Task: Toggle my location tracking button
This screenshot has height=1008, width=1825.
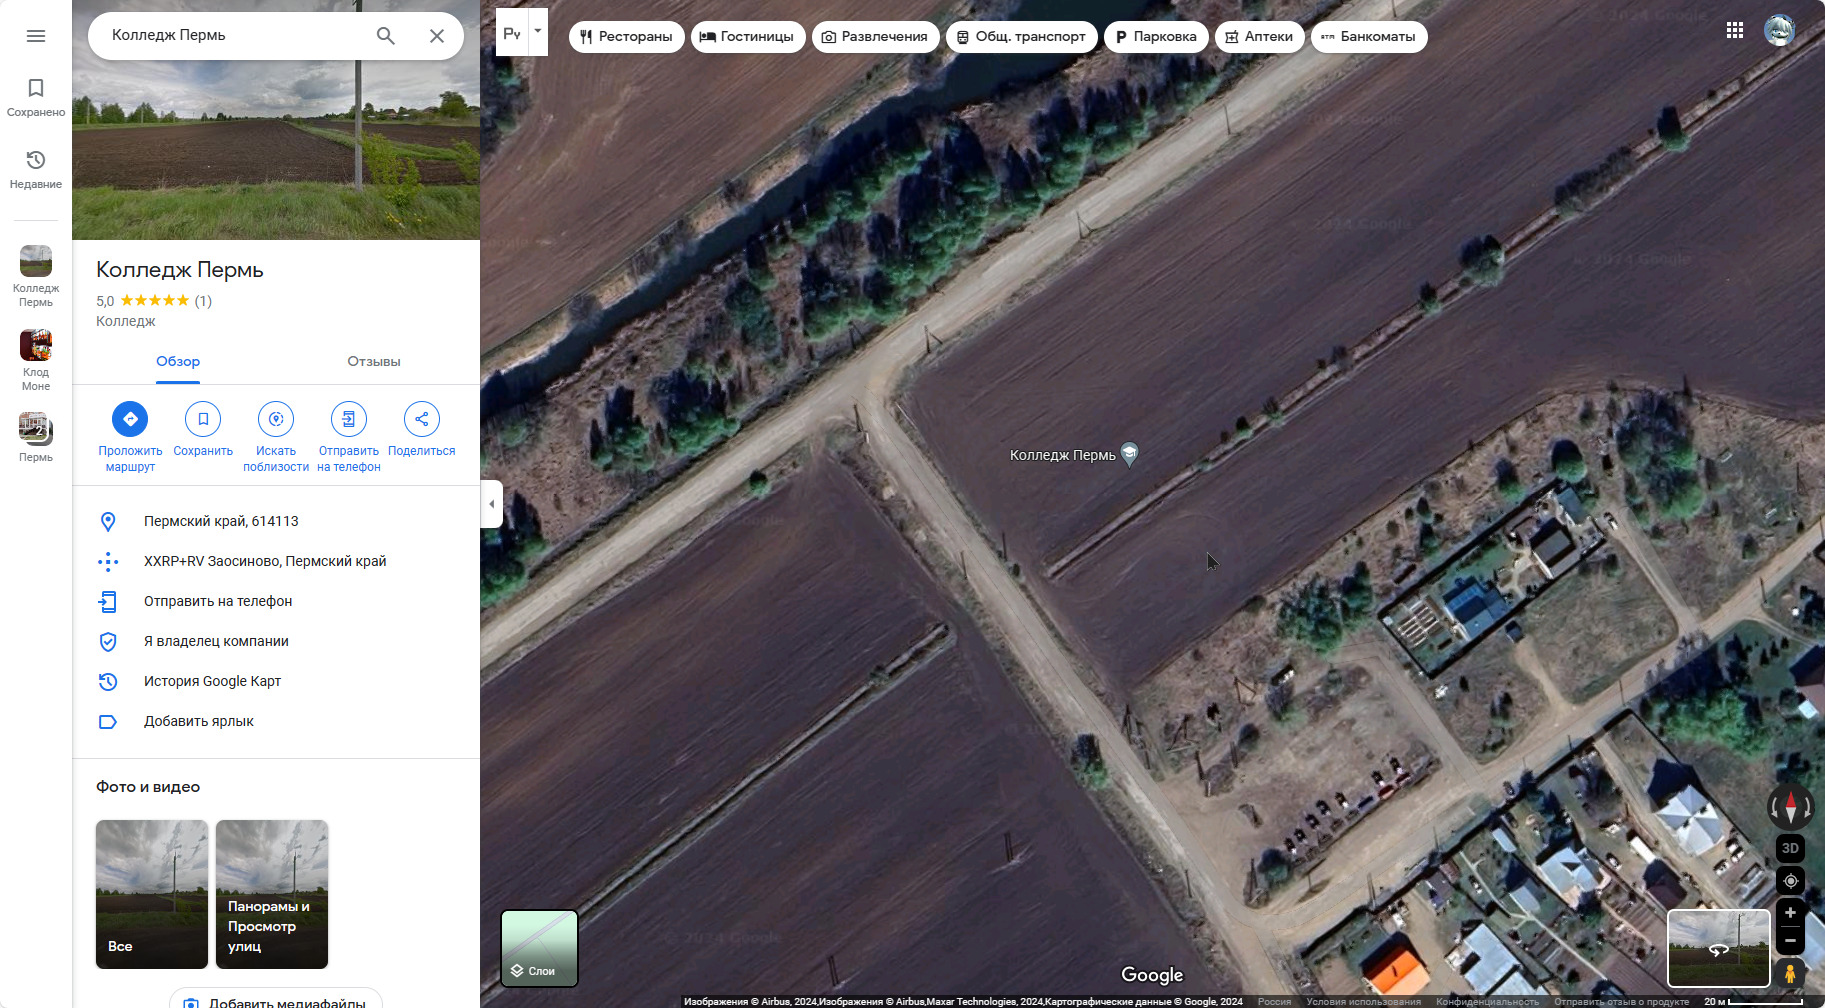Action: coord(1790,881)
